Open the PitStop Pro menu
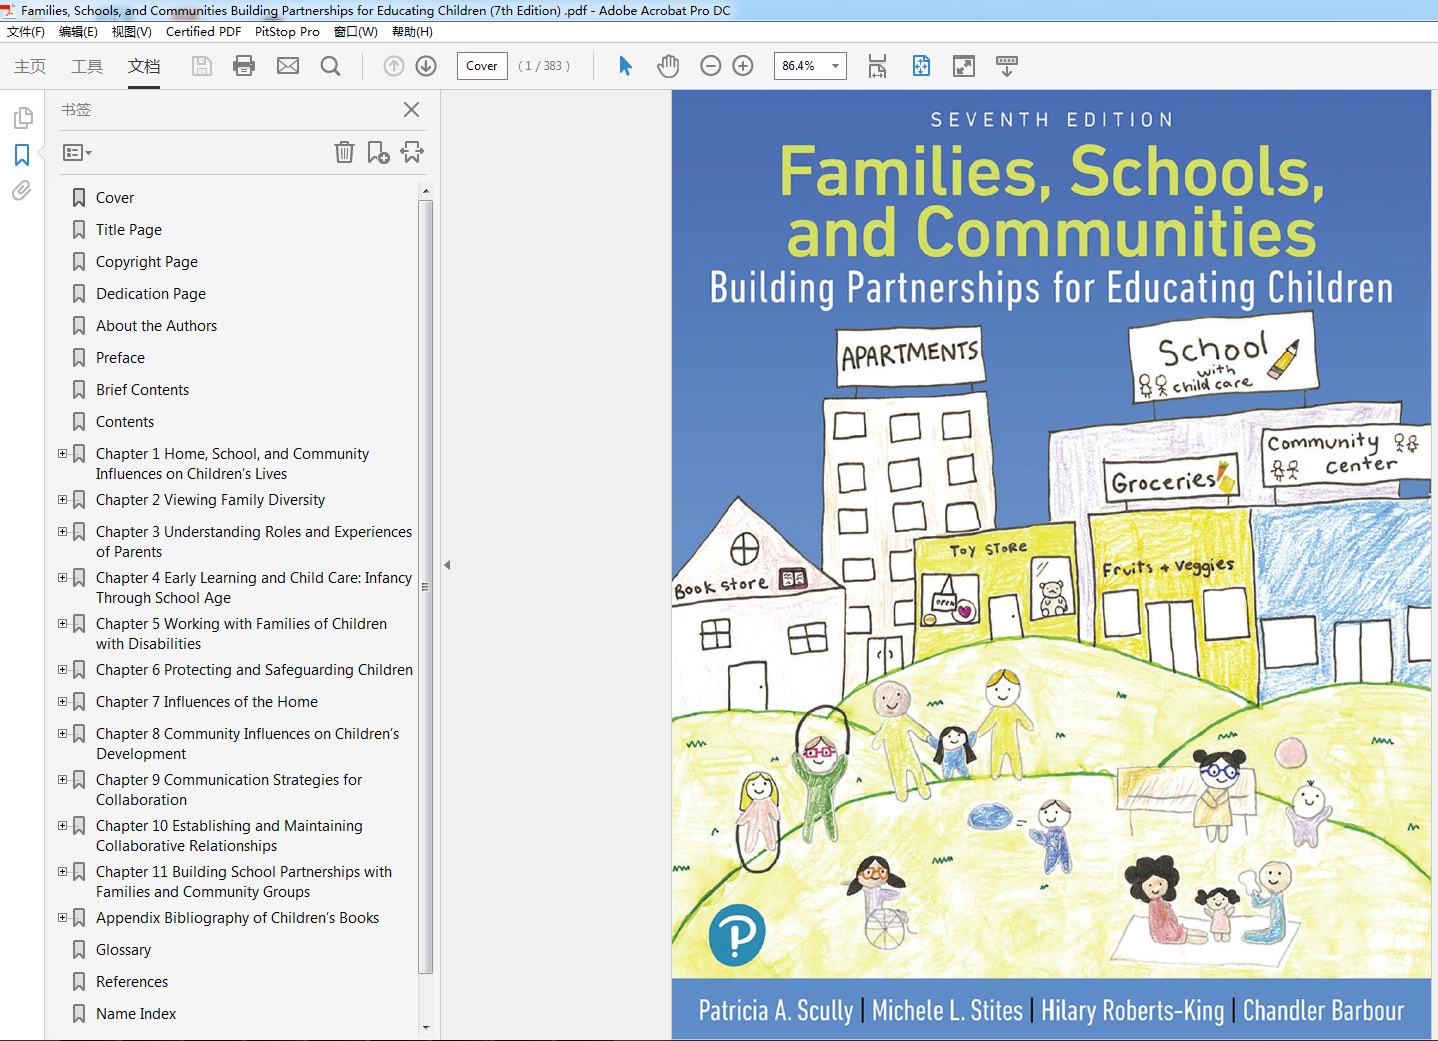This screenshot has height=1041, width=1438. 287,32
